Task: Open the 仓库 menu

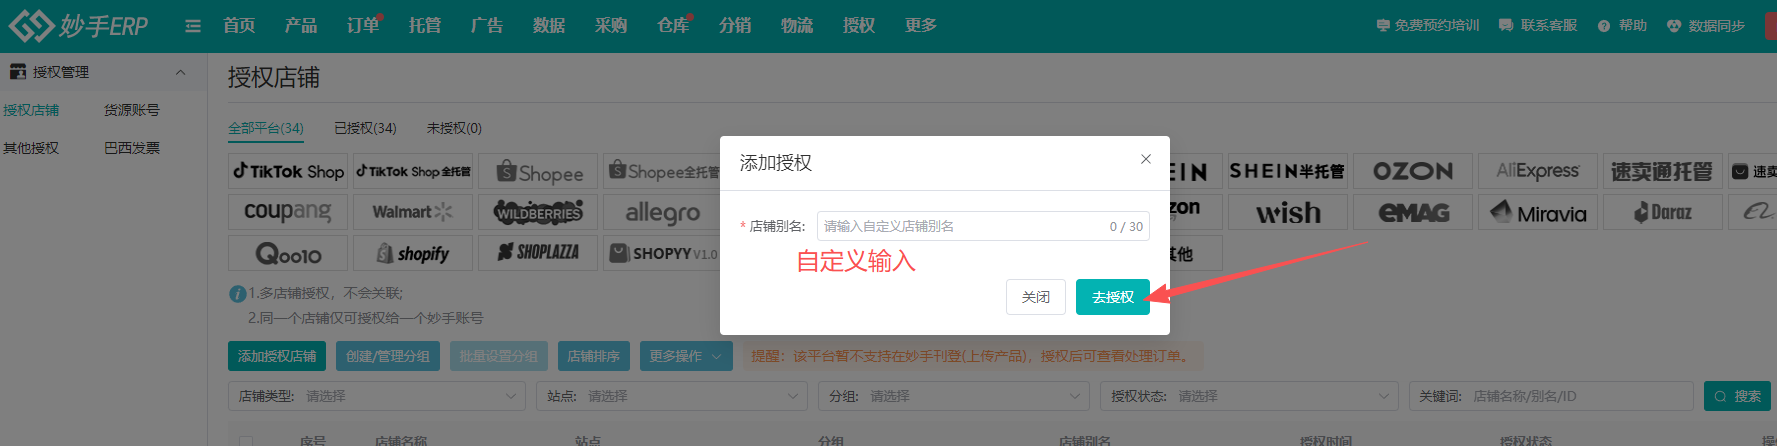Action: tap(673, 25)
